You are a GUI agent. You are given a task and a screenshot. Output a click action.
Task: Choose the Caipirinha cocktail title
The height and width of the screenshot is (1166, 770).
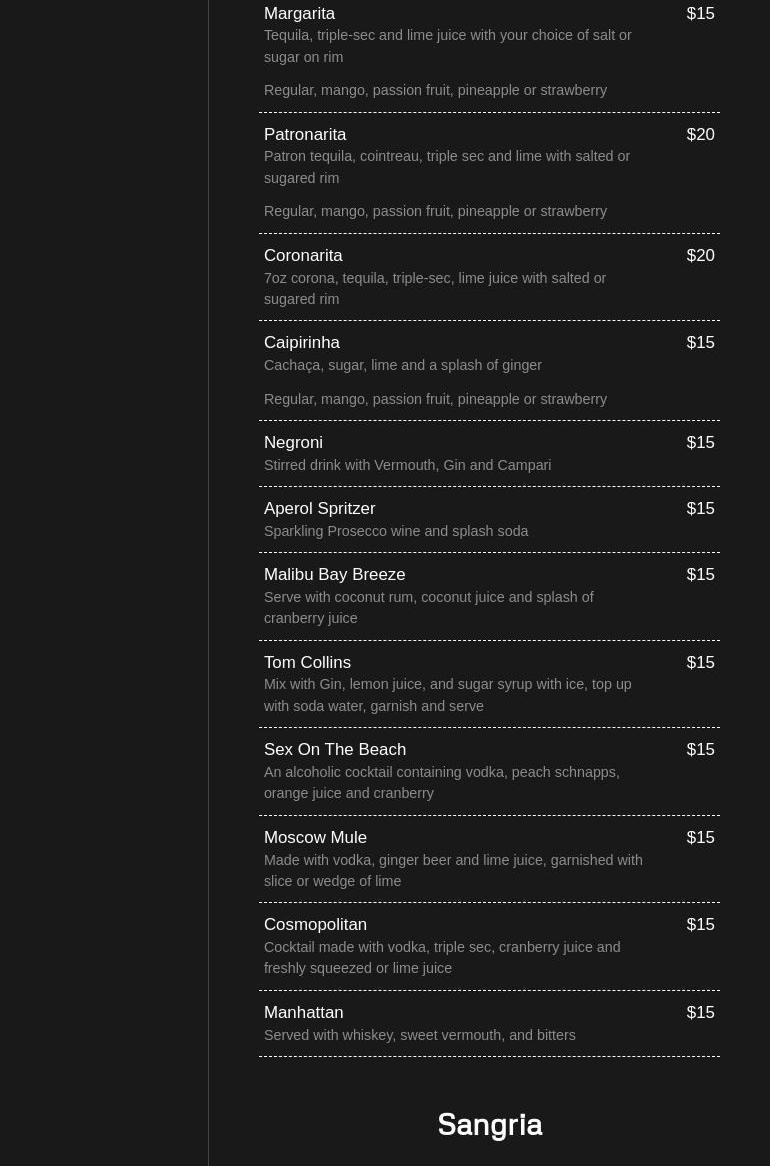click(302, 343)
